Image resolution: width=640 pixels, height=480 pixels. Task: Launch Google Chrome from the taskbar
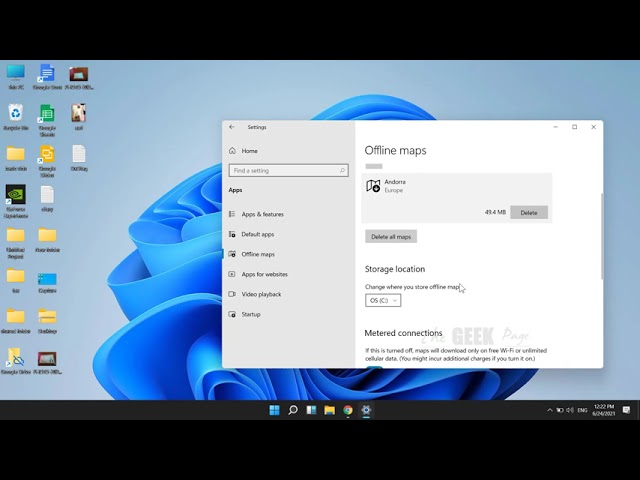[348, 410]
